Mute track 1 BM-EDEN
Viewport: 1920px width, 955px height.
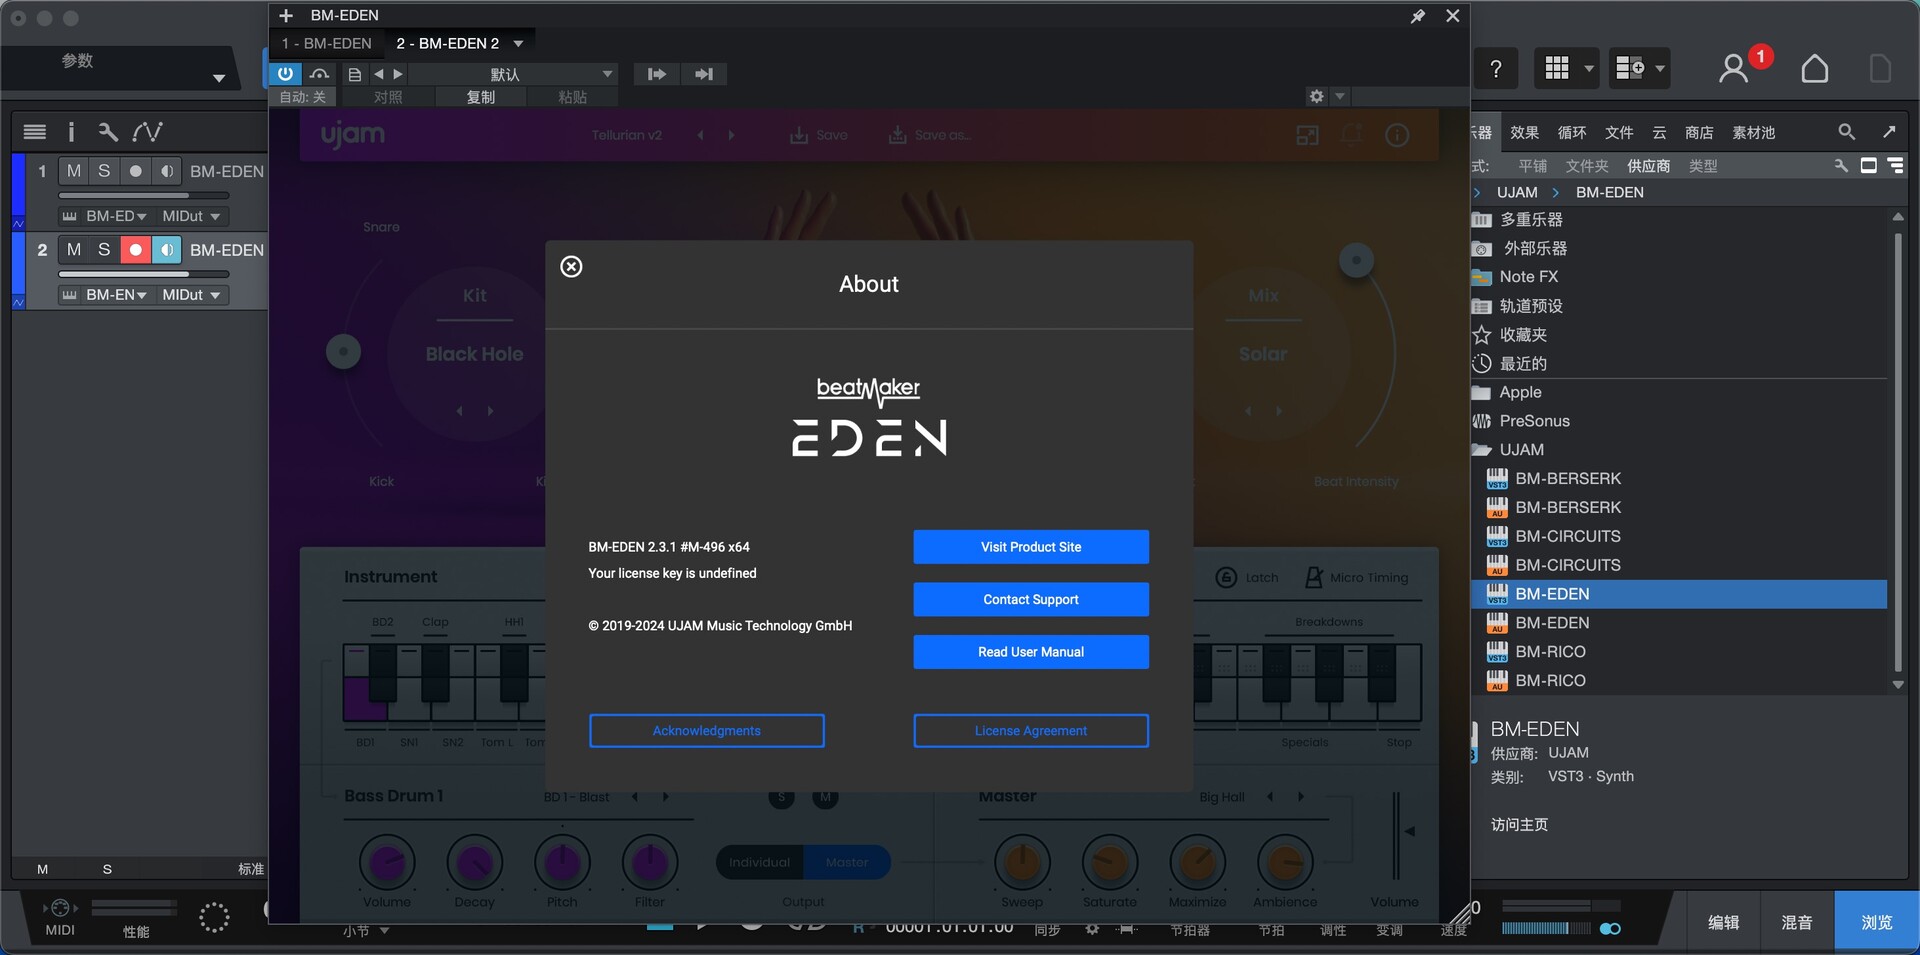click(x=74, y=171)
